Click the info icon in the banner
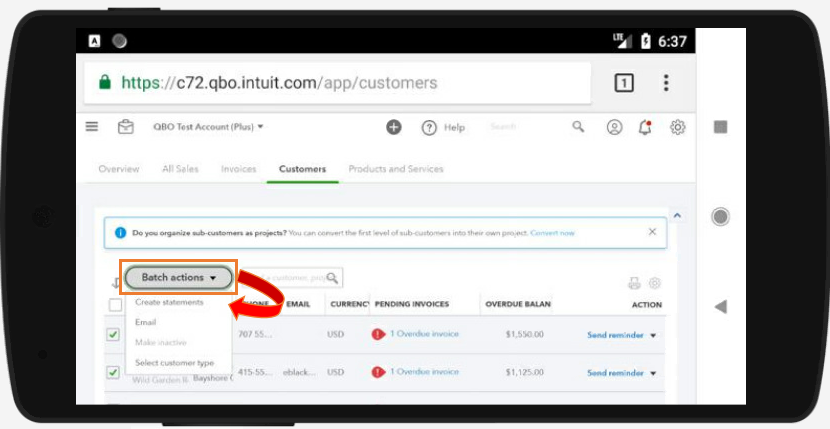The image size is (830, 429). click(121, 233)
